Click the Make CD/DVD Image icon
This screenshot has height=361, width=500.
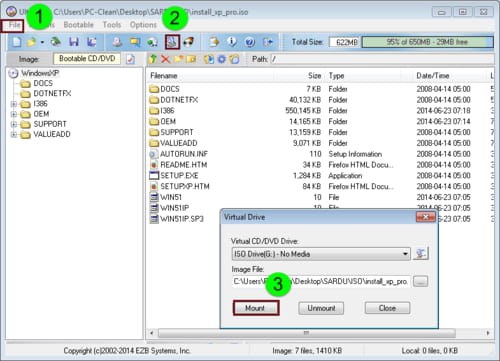coord(117,42)
